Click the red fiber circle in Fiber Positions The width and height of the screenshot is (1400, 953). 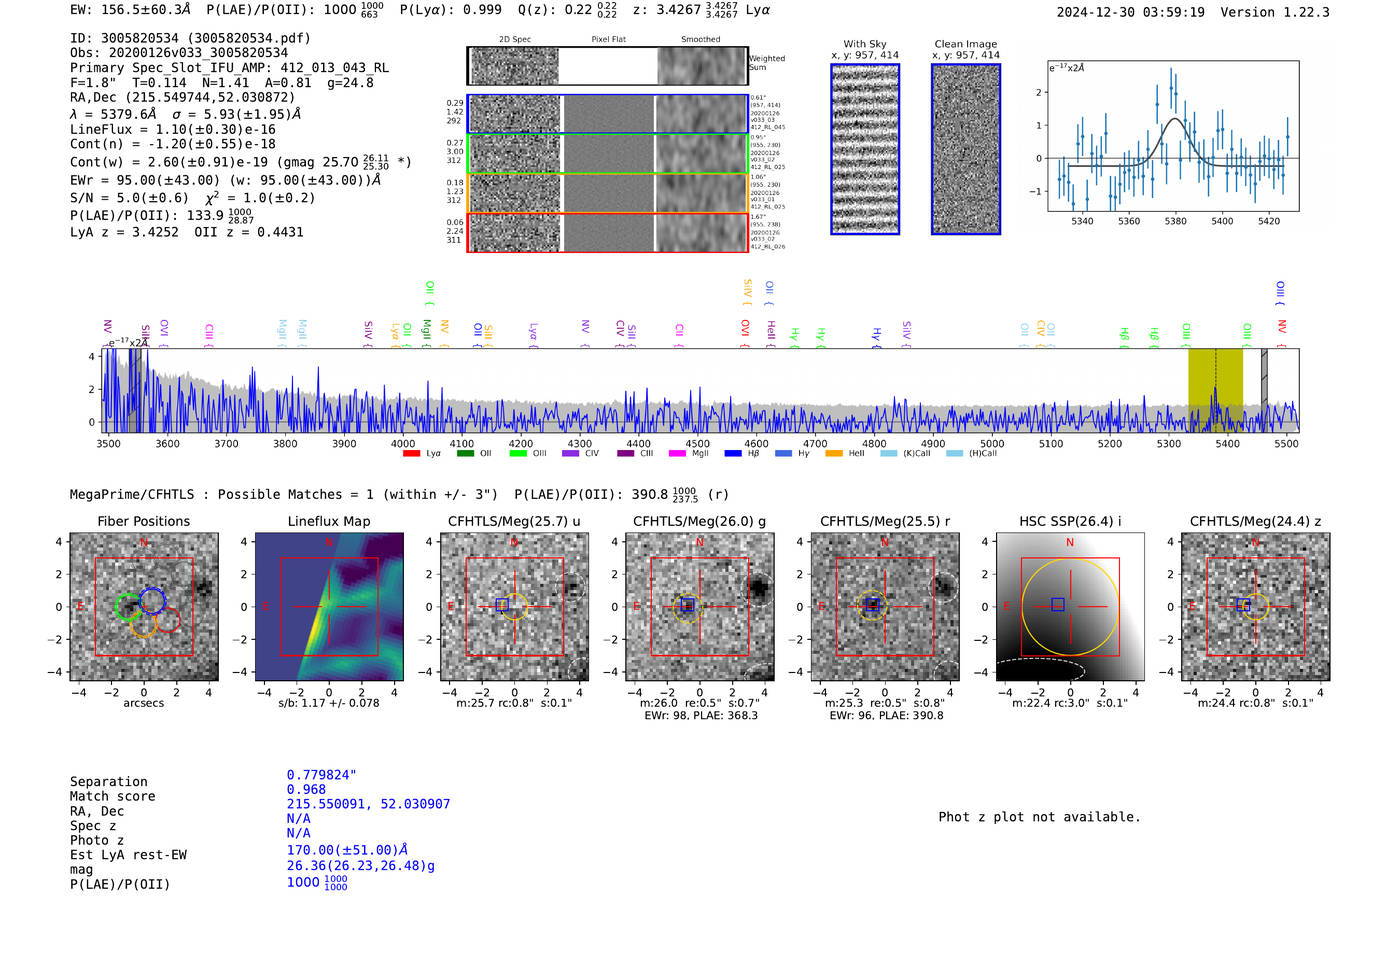(167, 619)
